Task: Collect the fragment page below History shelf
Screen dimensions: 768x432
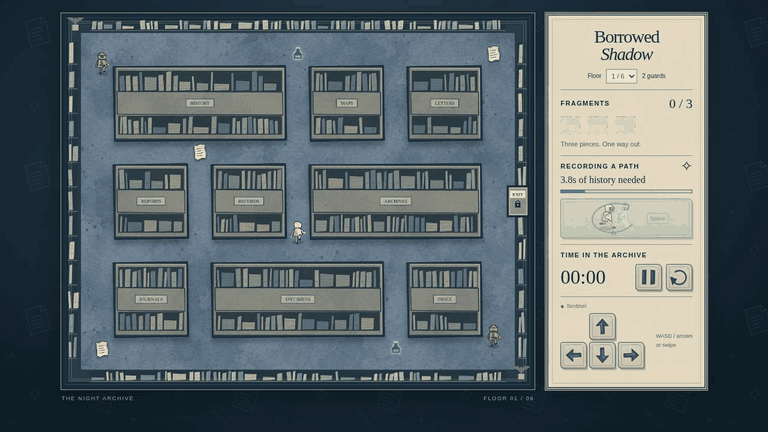Action: (200, 152)
